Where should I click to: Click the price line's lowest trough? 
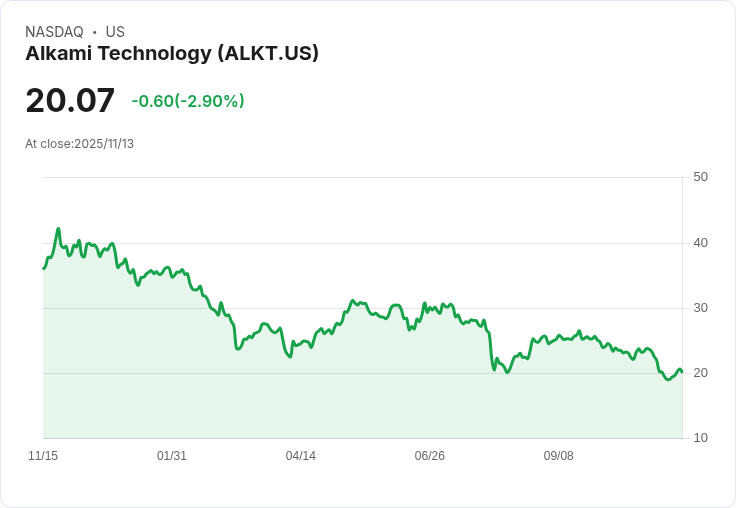click(x=668, y=379)
